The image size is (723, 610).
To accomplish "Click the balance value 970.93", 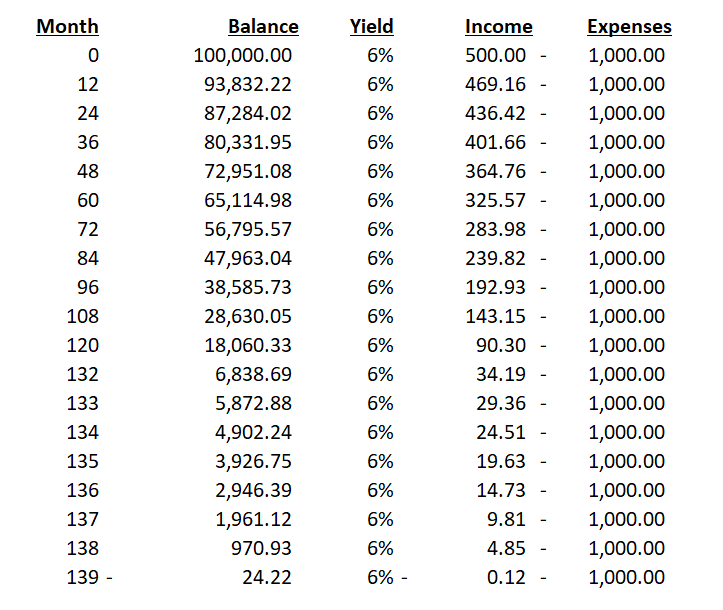I will click(259, 549).
